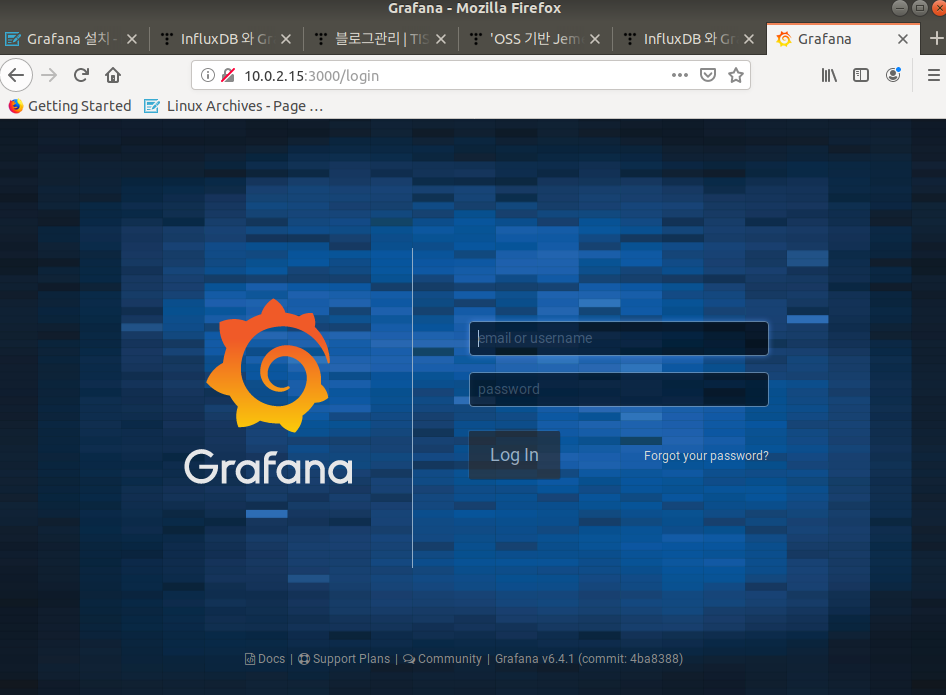Image resolution: width=946 pixels, height=695 pixels.
Task: Bookmark this page with the star
Action: [735, 75]
